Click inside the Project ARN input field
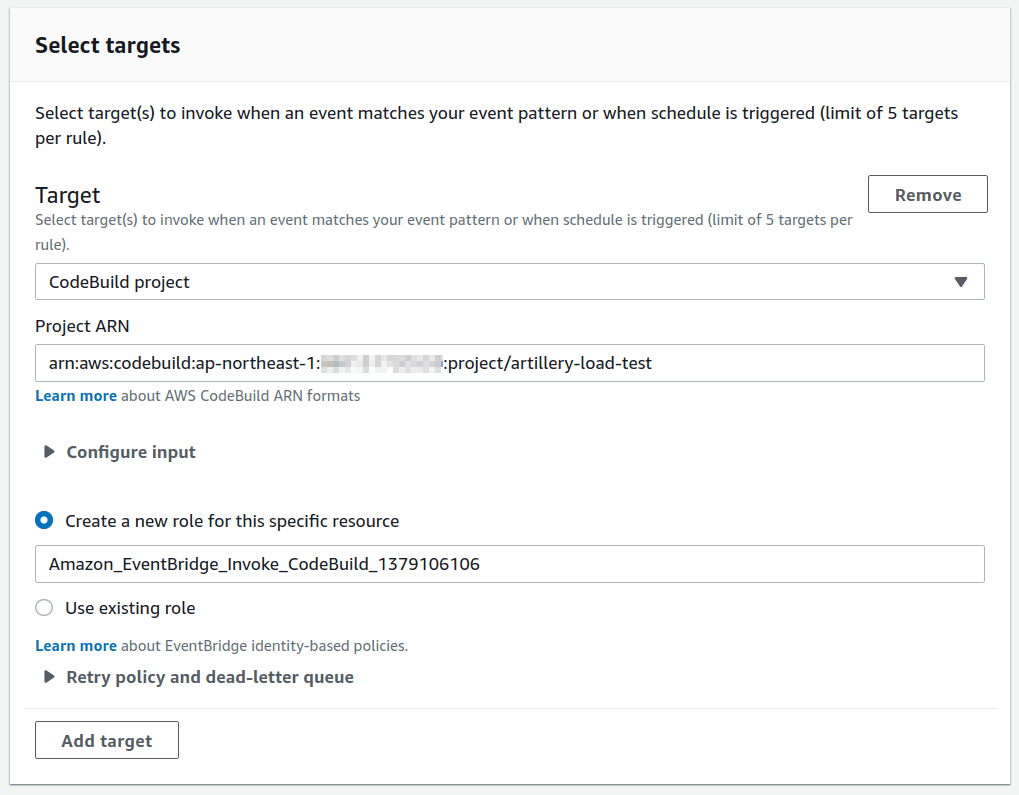 [x=509, y=363]
